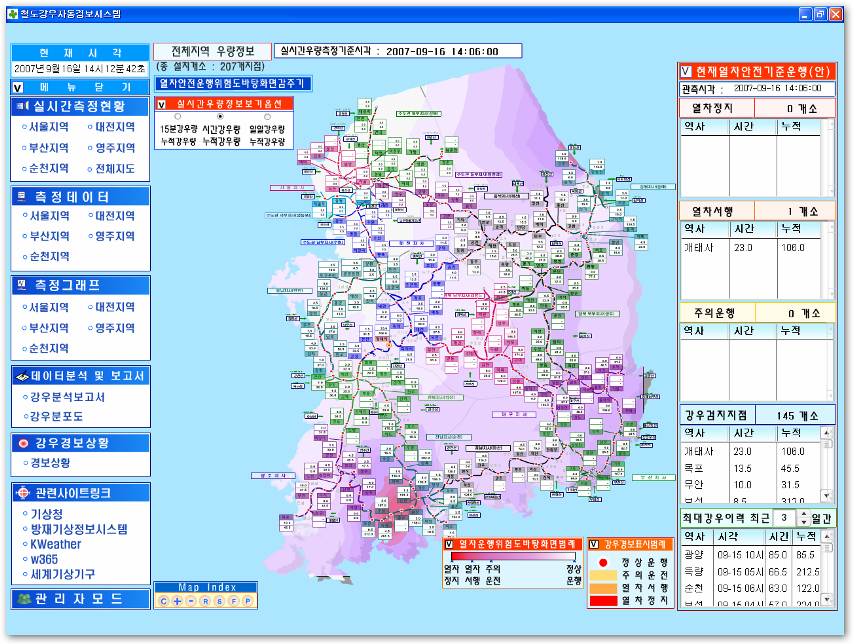Open the KWeather site link
This screenshot has height=644, width=853.
tap(56, 545)
